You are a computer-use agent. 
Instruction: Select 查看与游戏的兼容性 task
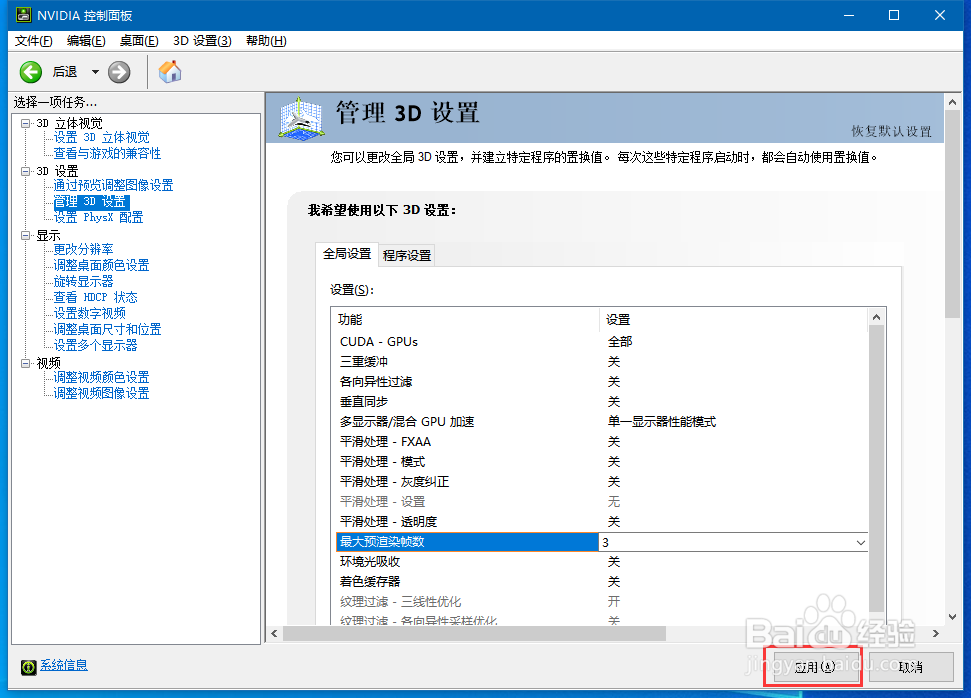(107, 154)
